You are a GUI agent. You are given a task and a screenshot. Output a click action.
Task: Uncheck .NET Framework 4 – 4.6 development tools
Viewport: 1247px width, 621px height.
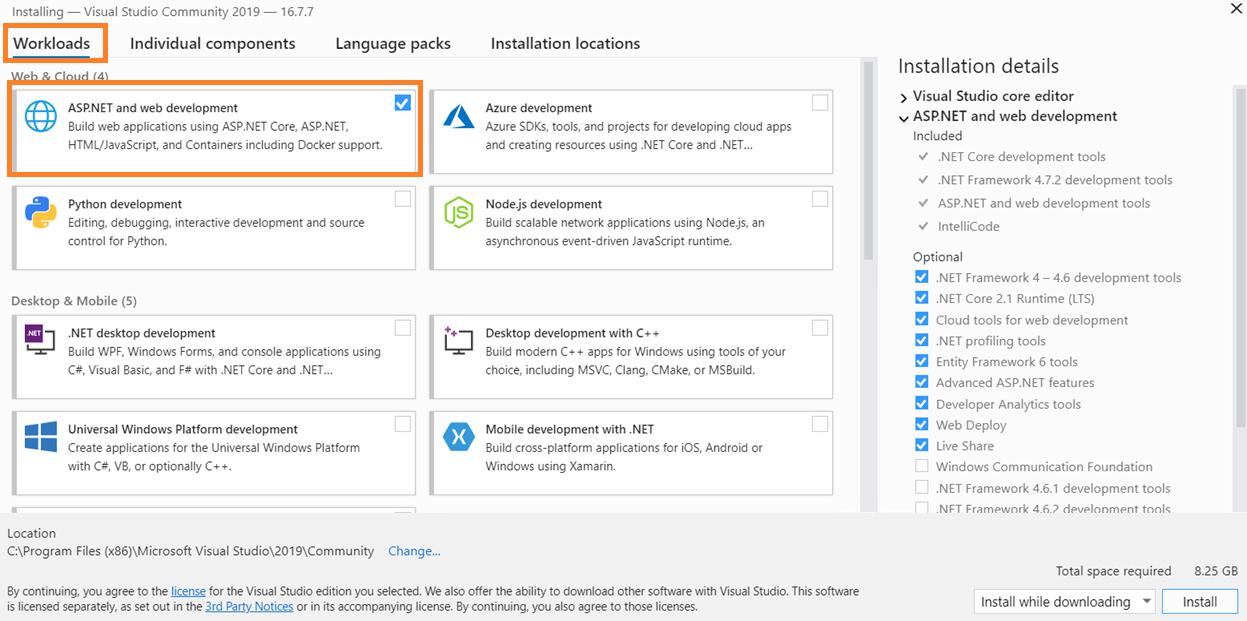click(x=921, y=277)
